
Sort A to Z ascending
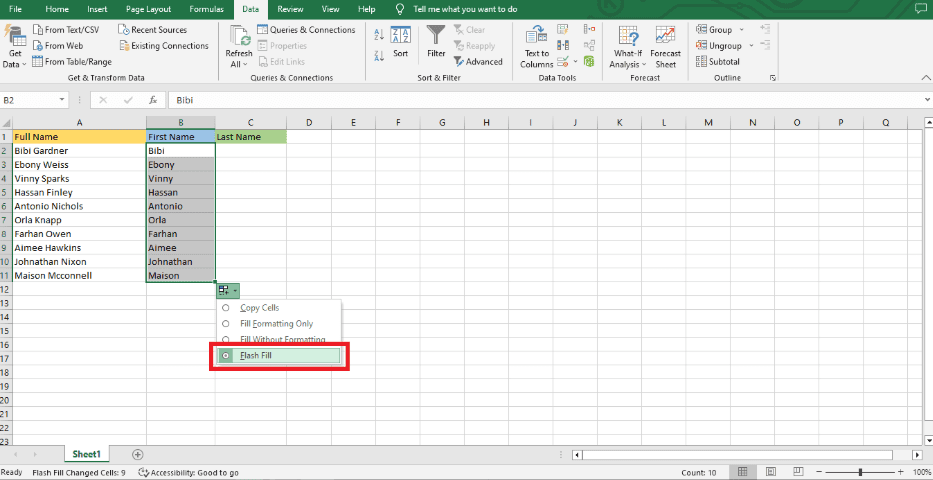pyautogui.click(x=379, y=34)
